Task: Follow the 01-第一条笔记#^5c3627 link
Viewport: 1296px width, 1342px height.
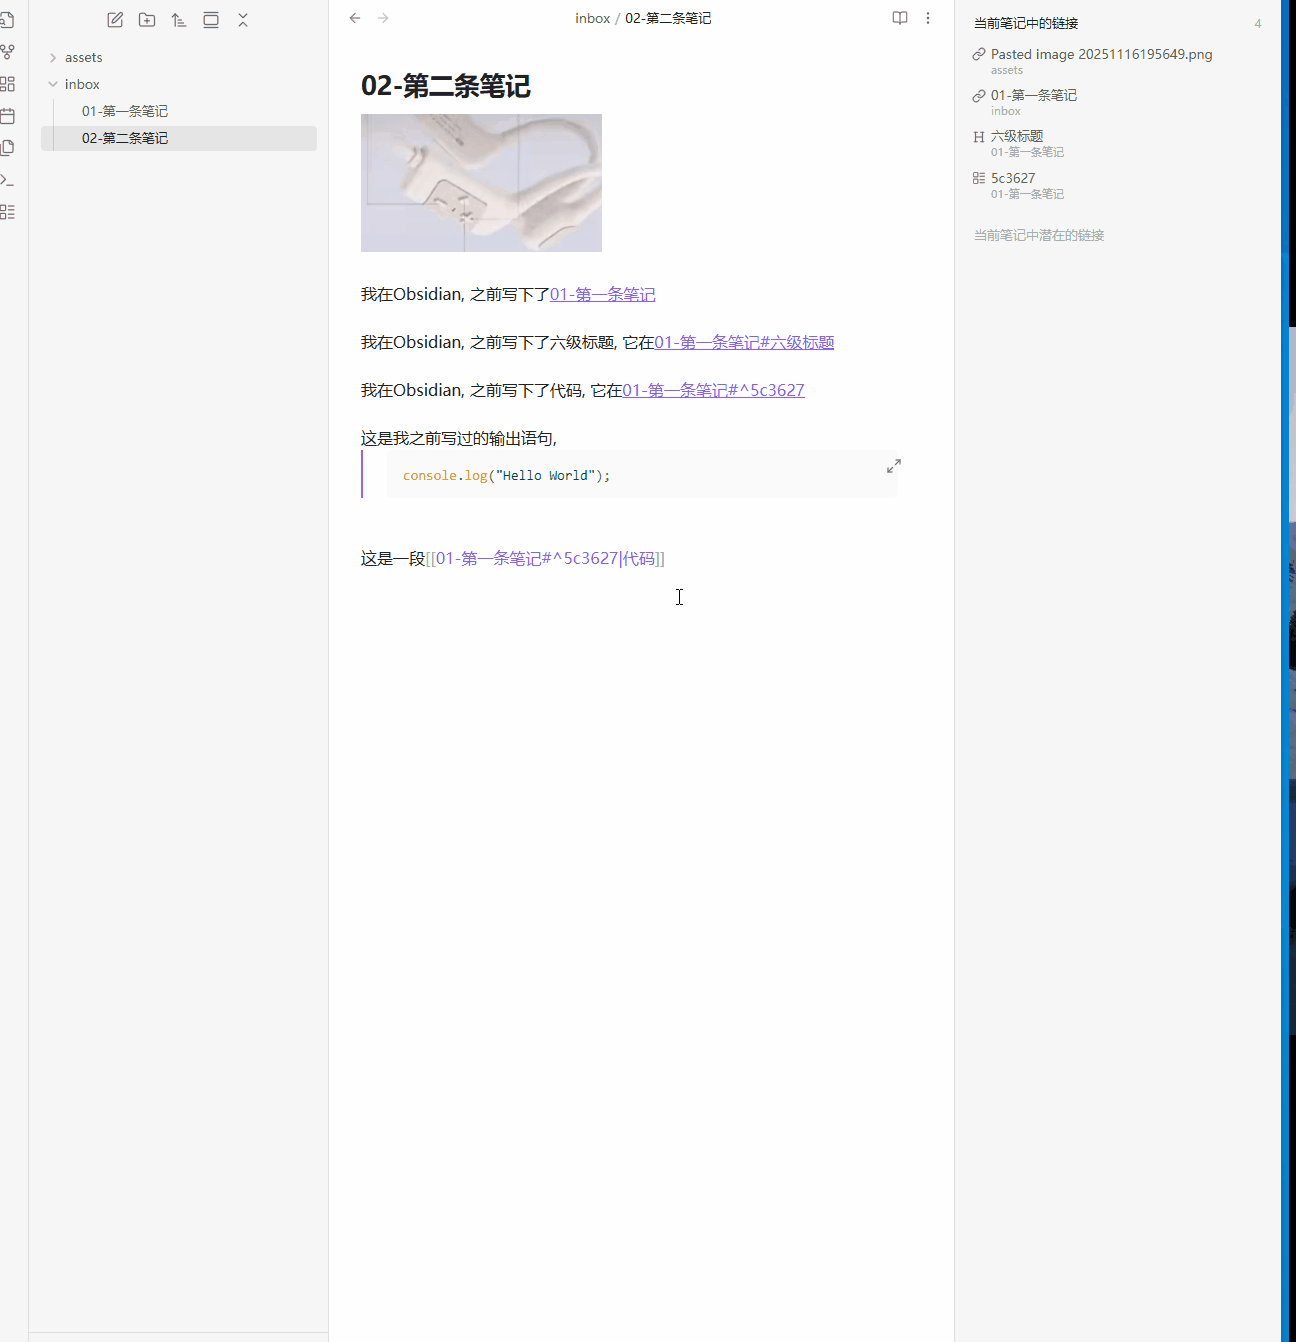Action: (x=713, y=391)
